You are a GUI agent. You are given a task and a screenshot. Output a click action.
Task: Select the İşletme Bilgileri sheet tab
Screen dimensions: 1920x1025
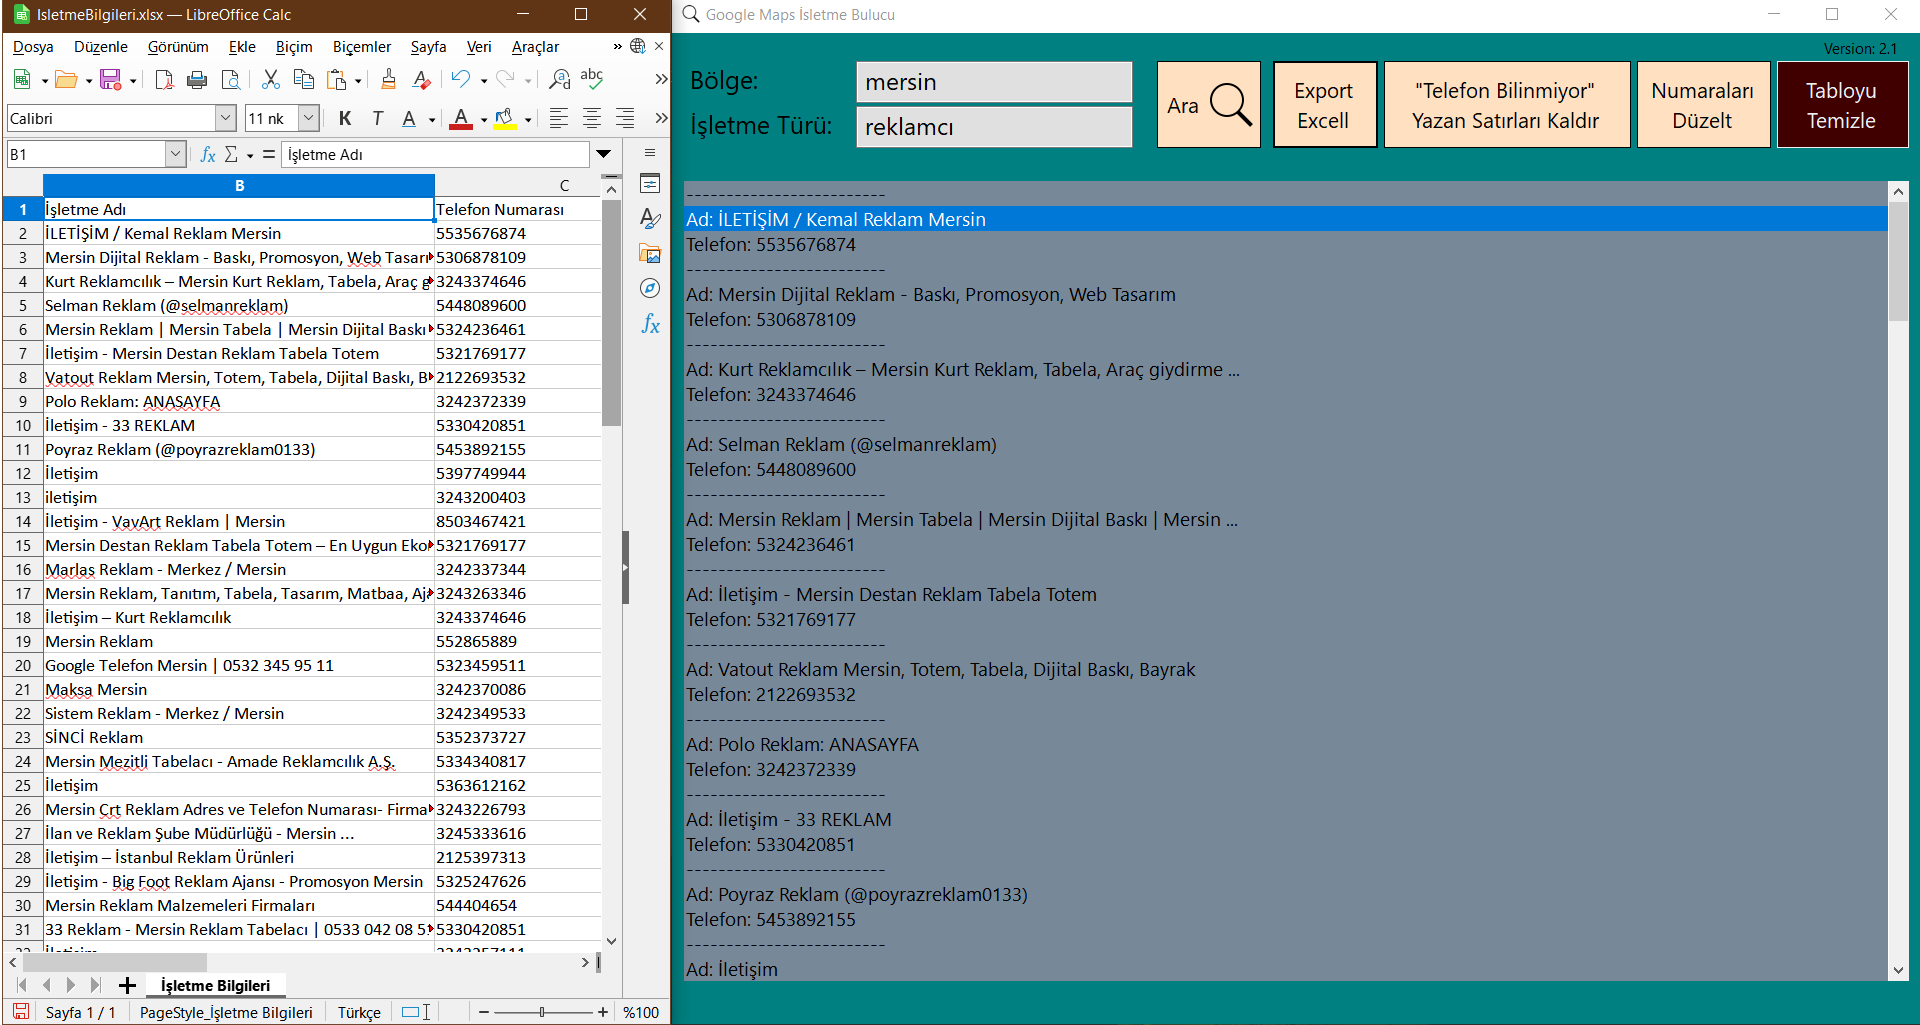215,986
